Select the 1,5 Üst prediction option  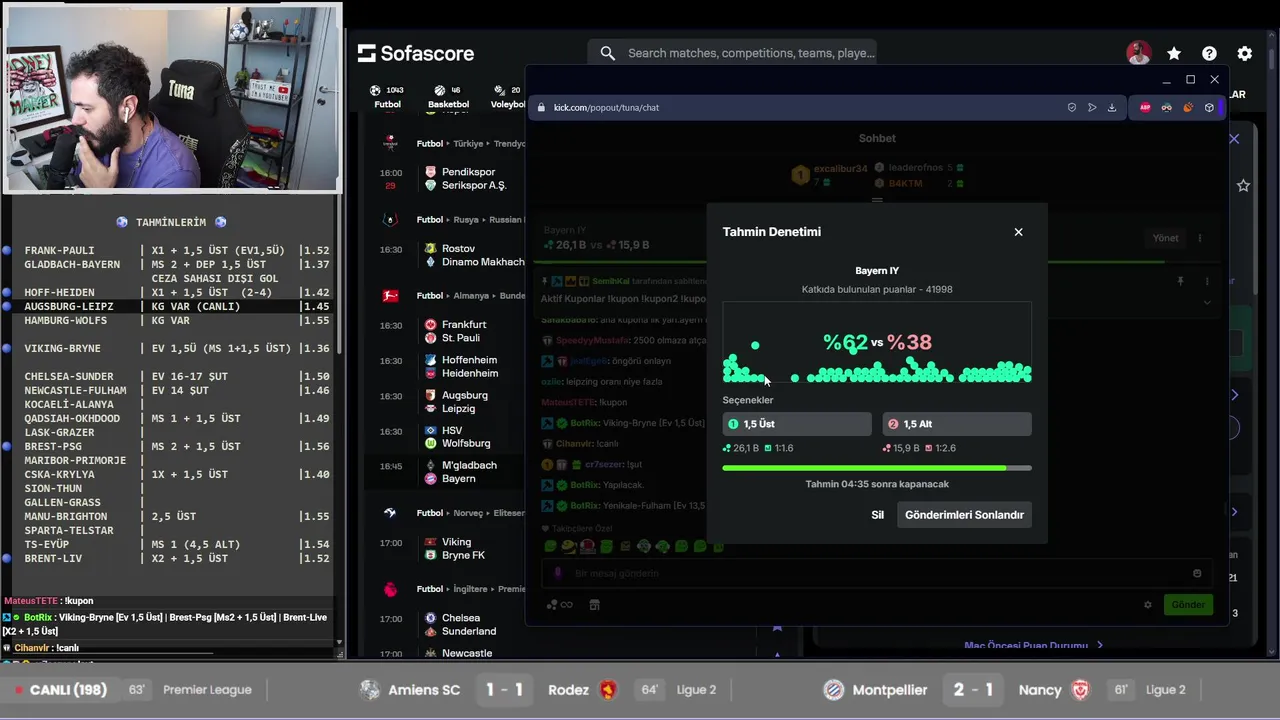797,424
